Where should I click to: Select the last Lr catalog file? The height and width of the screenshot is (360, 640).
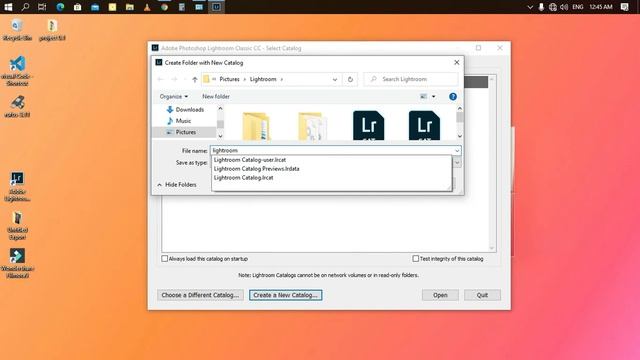click(424, 125)
